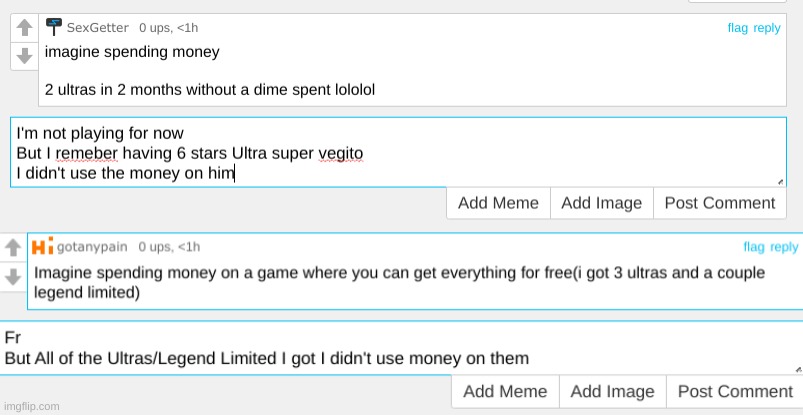
Task: Click gotanypain's user avatar icon
Action: pyautogui.click(x=42, y=246)
